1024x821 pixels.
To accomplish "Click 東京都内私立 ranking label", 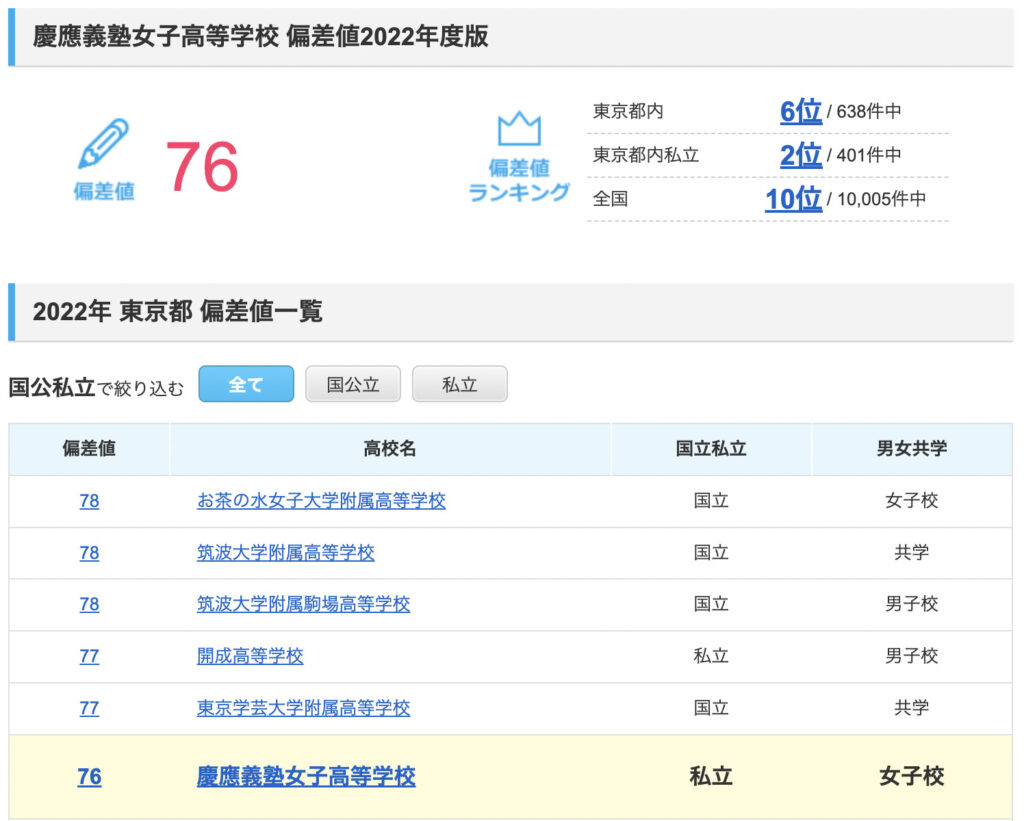I will pyautogui.click(x=646, y=155).
